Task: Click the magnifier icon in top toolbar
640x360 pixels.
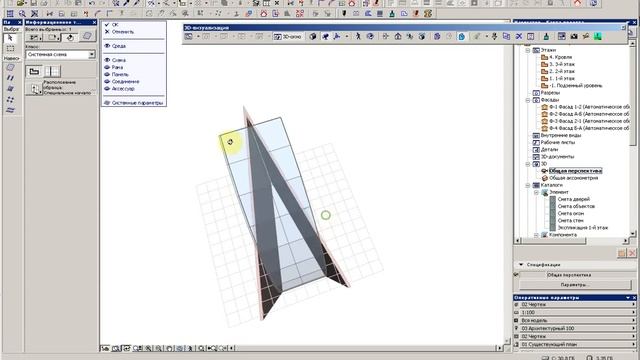Action: (22, 14)
